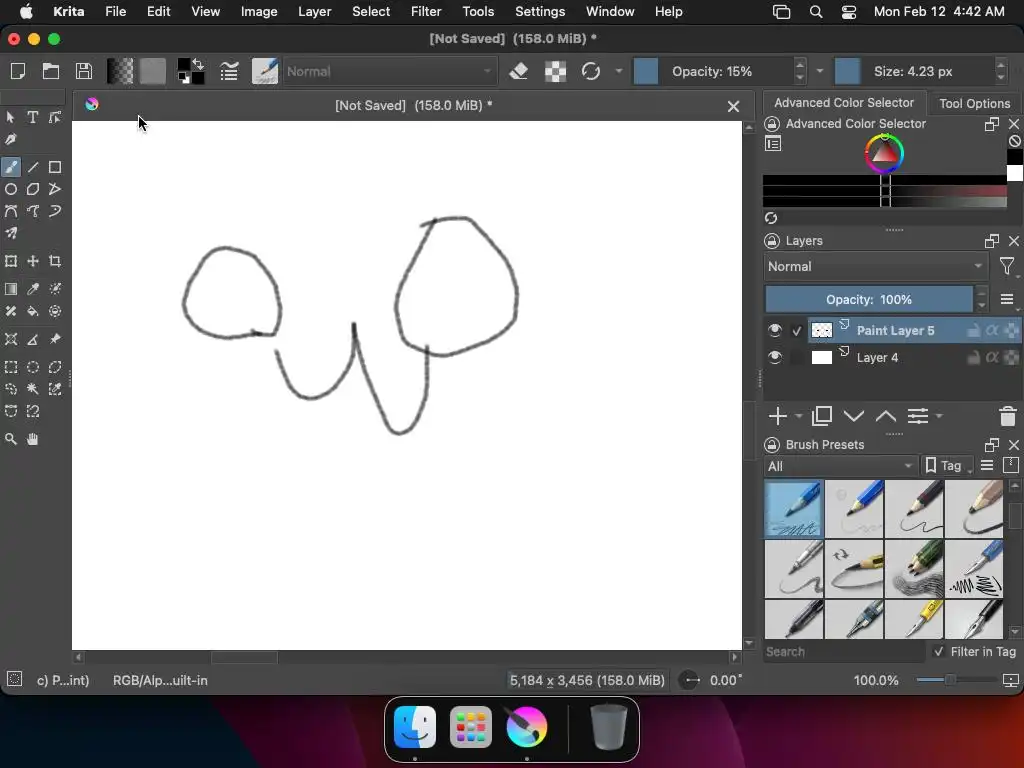Open the Filter menu
Screen dimensions: 1024x768
[426, 12]
